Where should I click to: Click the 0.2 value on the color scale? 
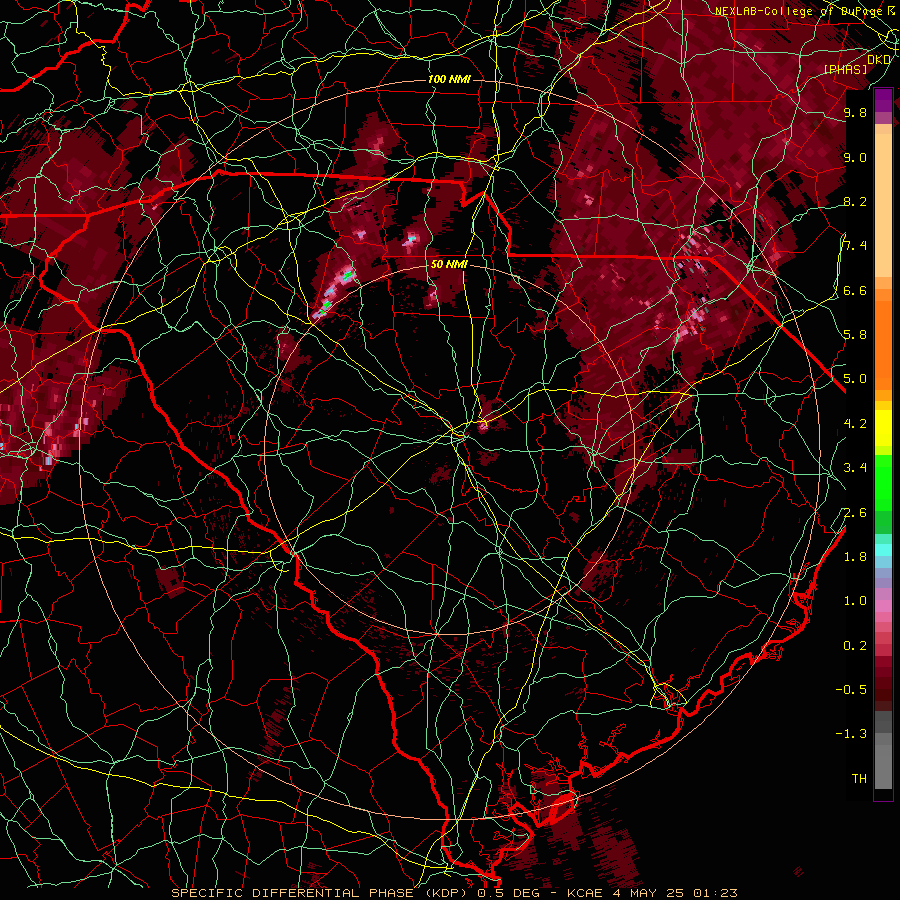coord(855,646)
